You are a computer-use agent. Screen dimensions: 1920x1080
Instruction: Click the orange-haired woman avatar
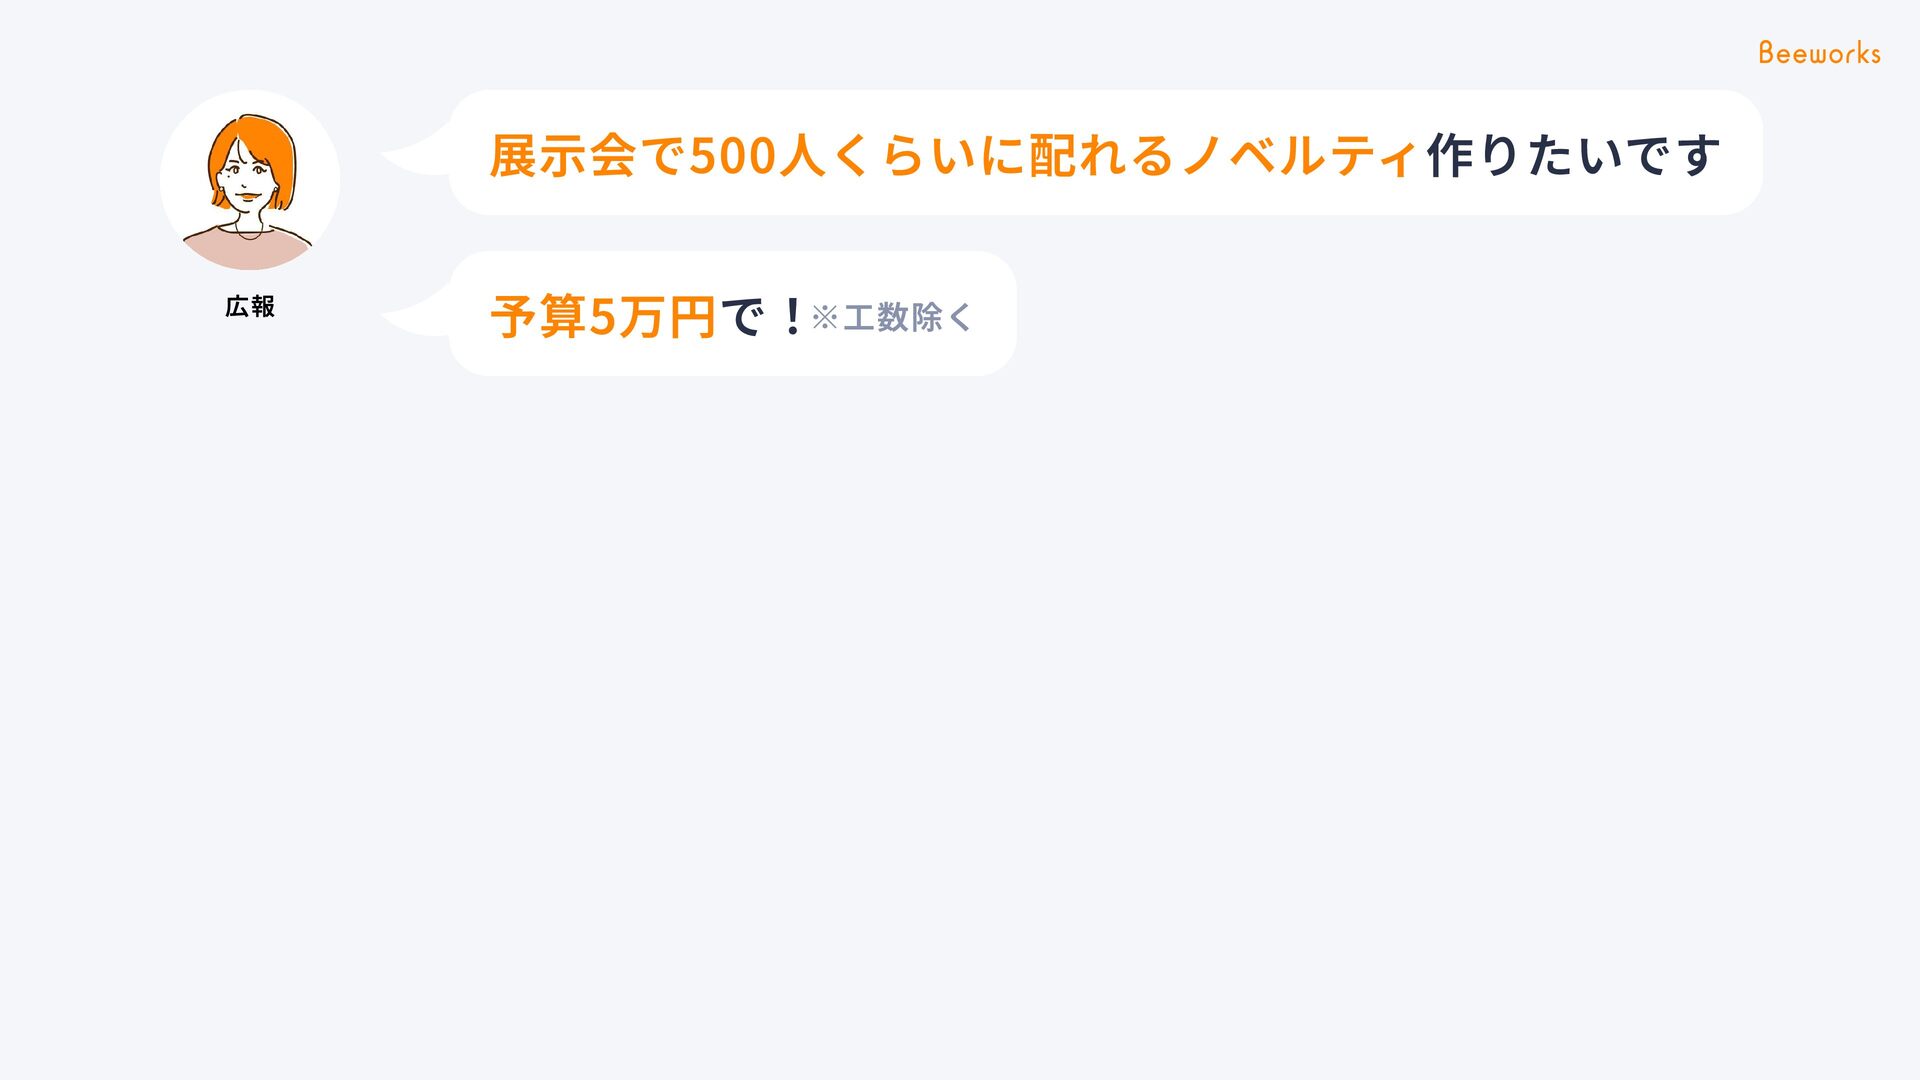250,181
